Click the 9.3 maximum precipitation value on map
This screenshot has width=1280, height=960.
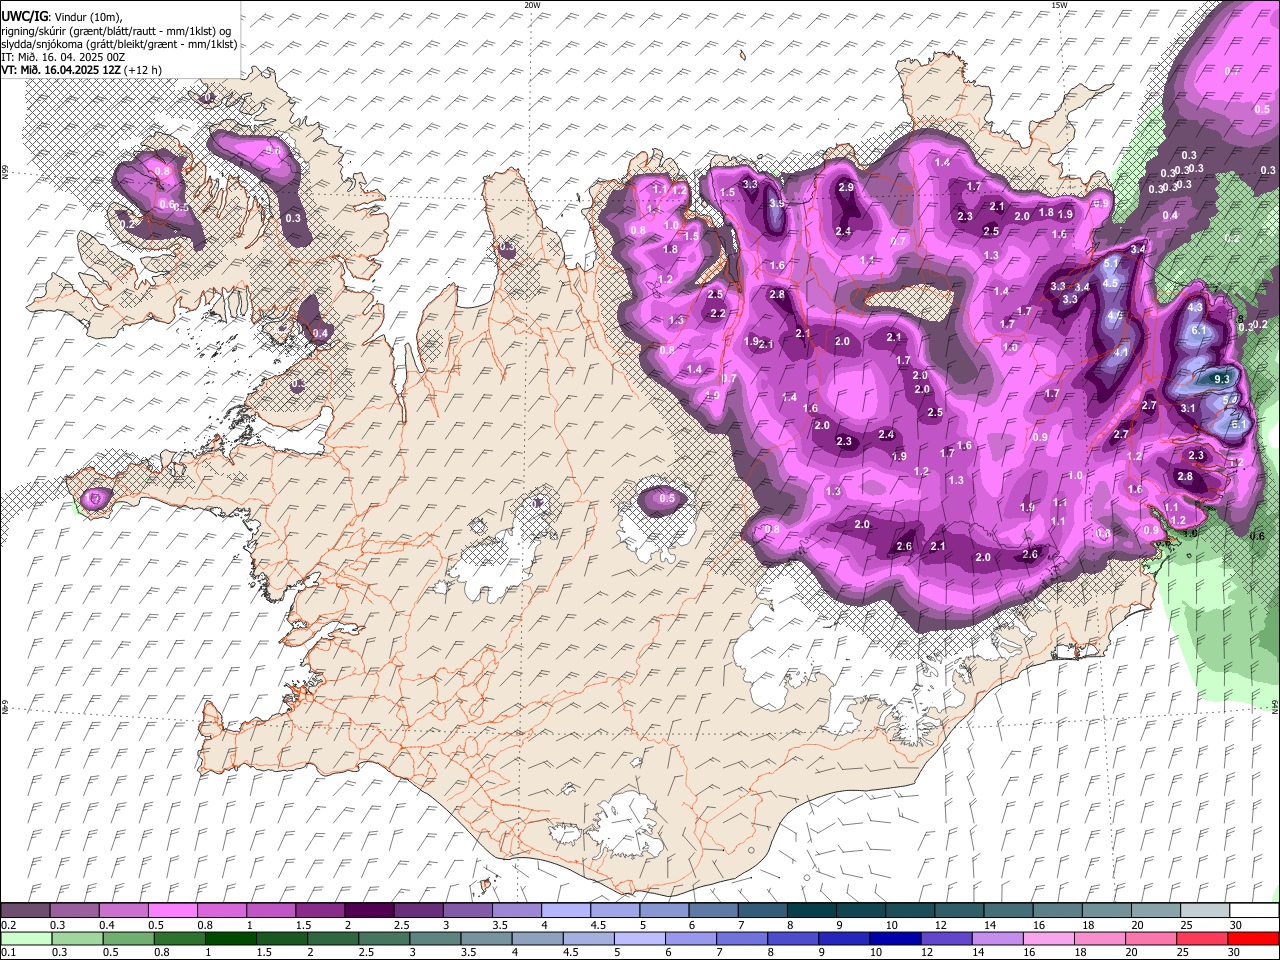[1221, 380]
